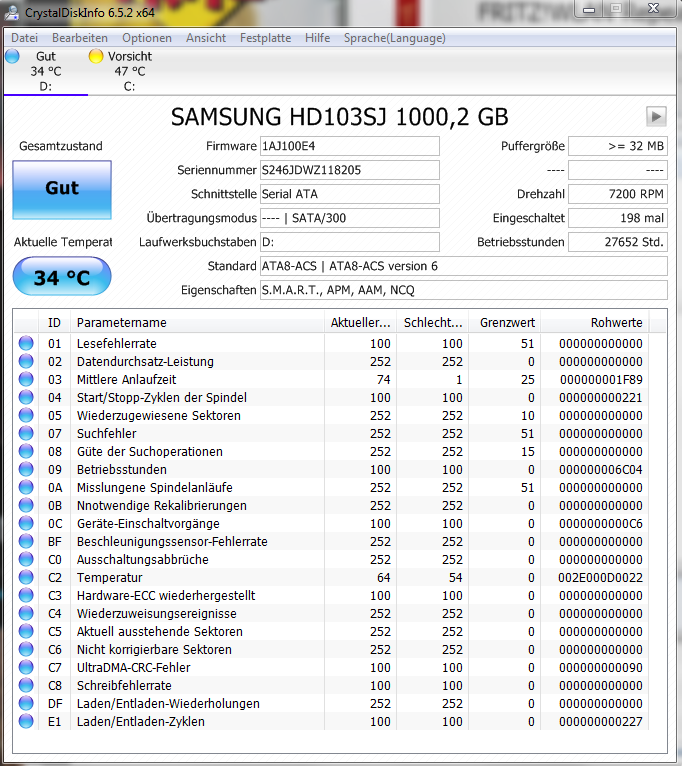Screen dimensions: 682x766
Task: Click status icon of Mittlere Anlaufzeit row
Action: pos(26,380)
